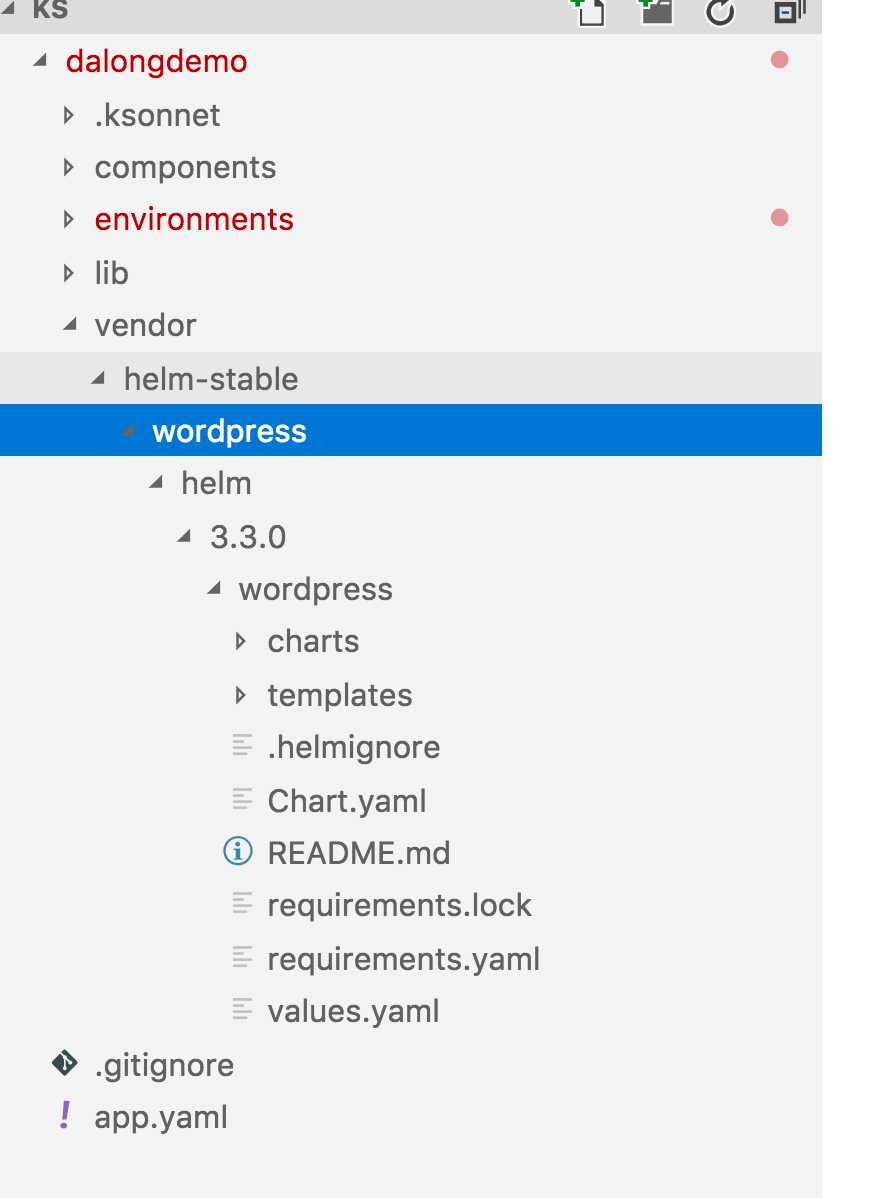This screenshot has height=1198, width=880.
Task: Click the file icon beside Chart.yaml
Action: (241, 798)
